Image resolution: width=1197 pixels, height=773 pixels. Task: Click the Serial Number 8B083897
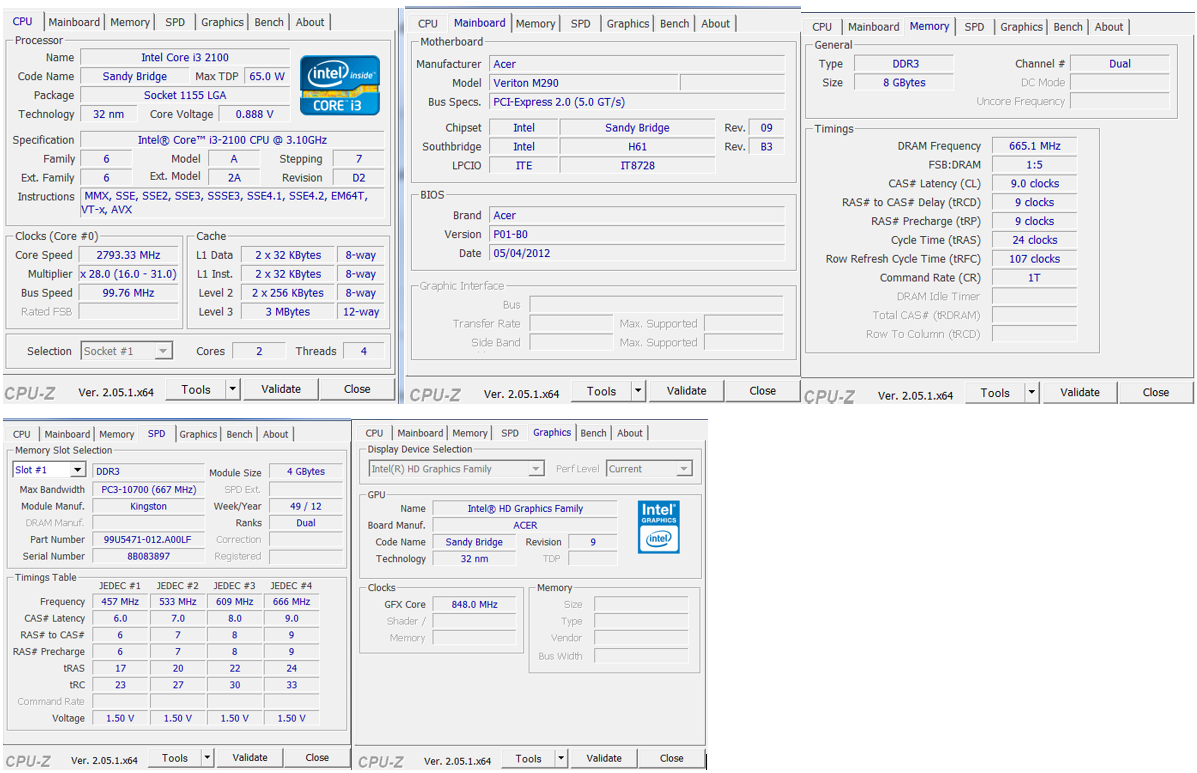tap(149, 556)
